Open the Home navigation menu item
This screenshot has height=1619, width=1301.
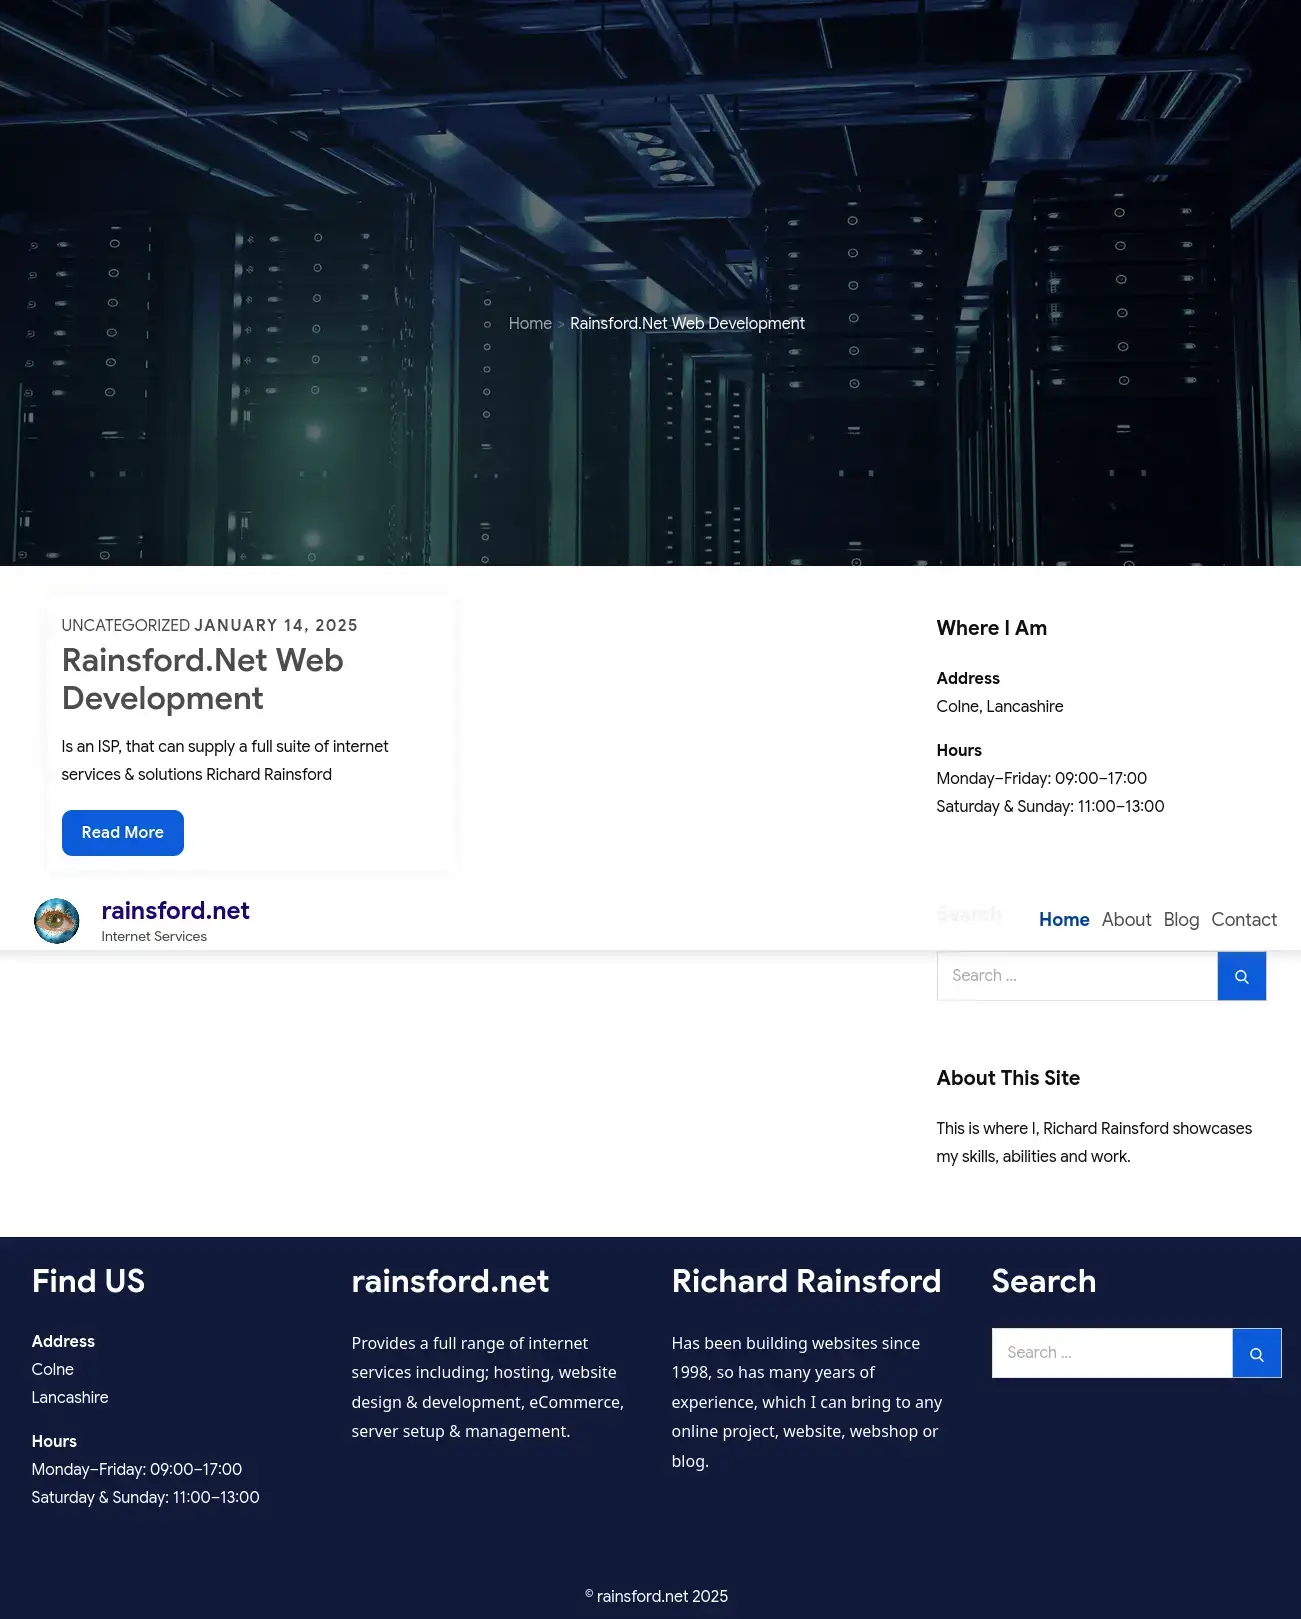tap(1064, 920)
